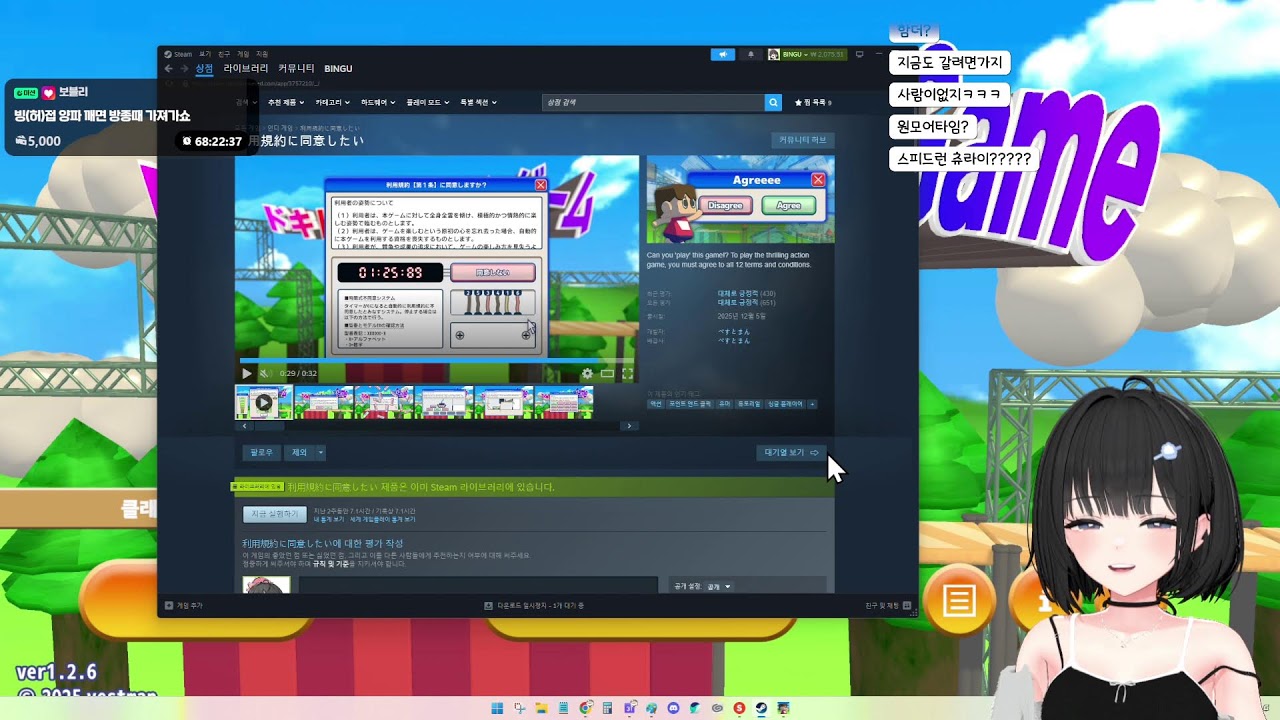Open Steam announcements megaphone button
Screen dimensions: 1280x720
coord(722,54)
